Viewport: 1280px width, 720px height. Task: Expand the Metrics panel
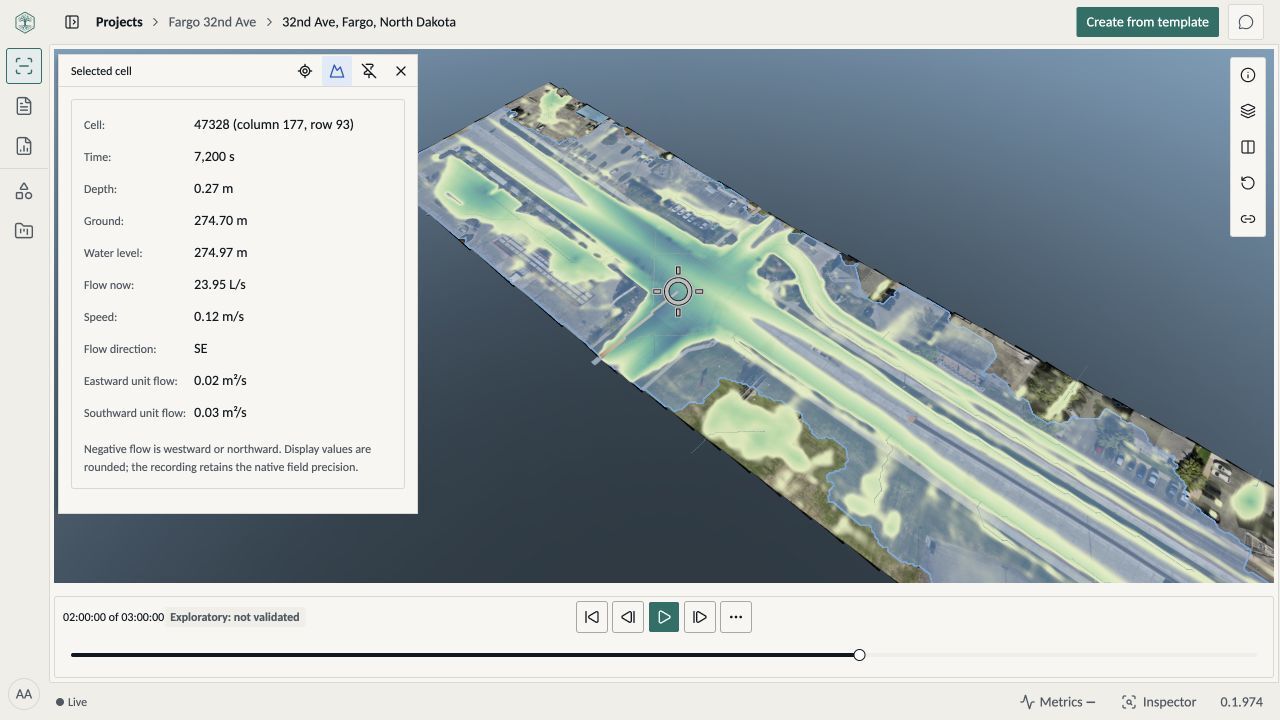[1057, 702]
